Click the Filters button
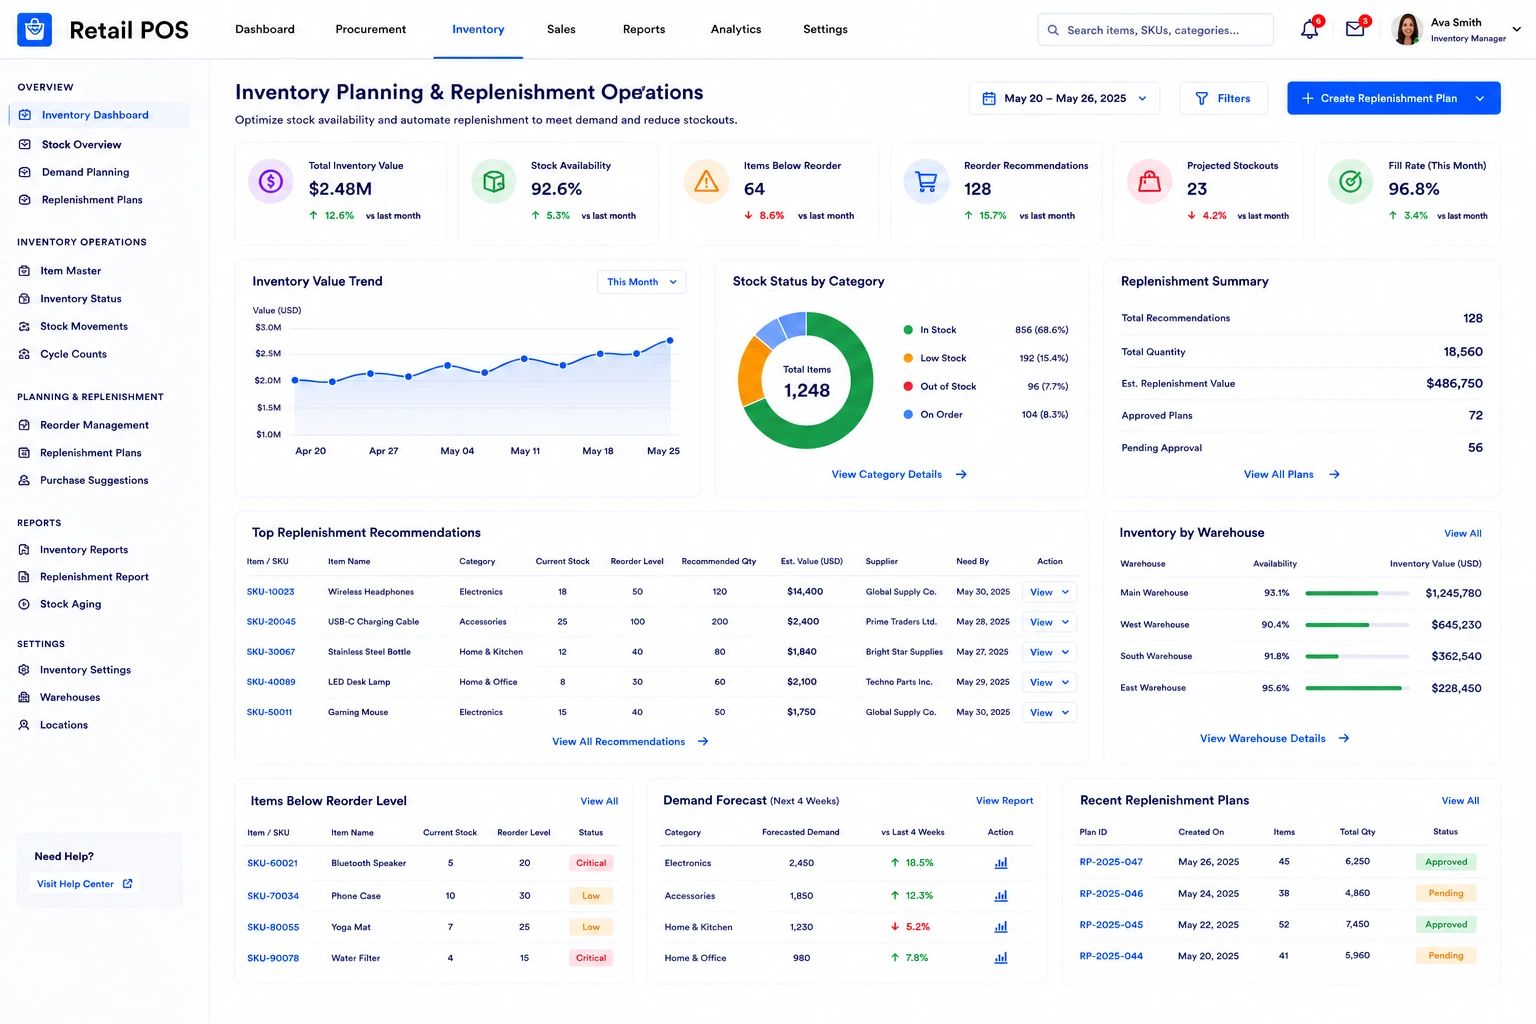Screen dimensions: 1536x1024 (1224, 98)
